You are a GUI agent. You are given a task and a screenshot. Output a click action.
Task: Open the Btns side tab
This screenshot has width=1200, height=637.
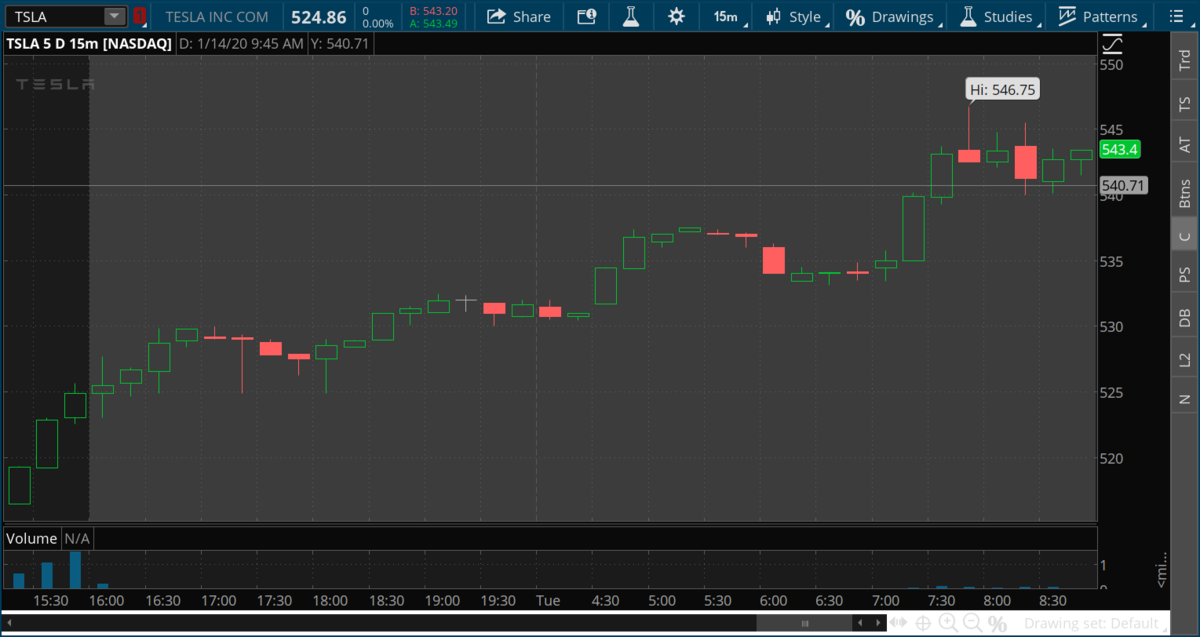pos(1185,190)
